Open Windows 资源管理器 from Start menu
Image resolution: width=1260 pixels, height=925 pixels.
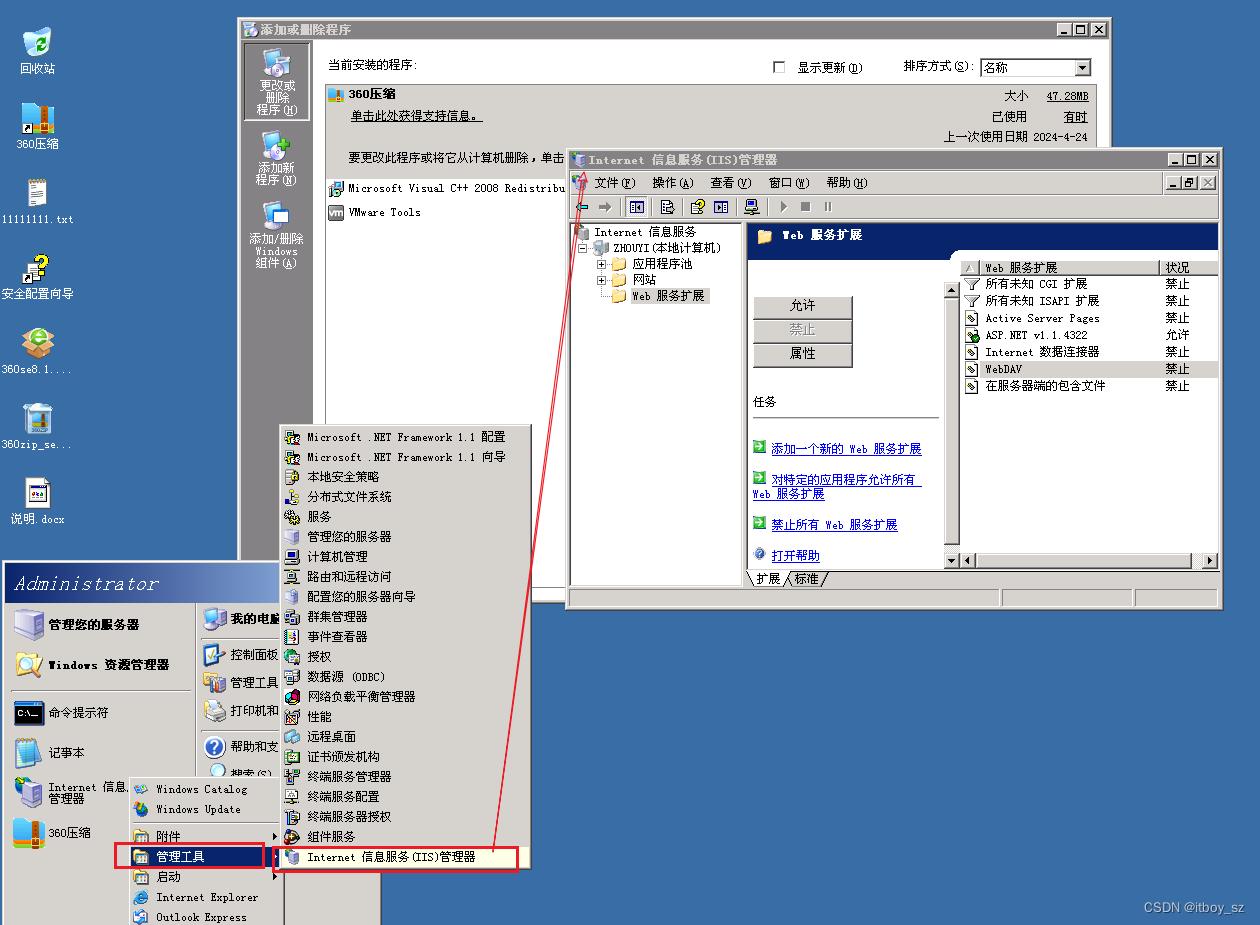(92, 665)
